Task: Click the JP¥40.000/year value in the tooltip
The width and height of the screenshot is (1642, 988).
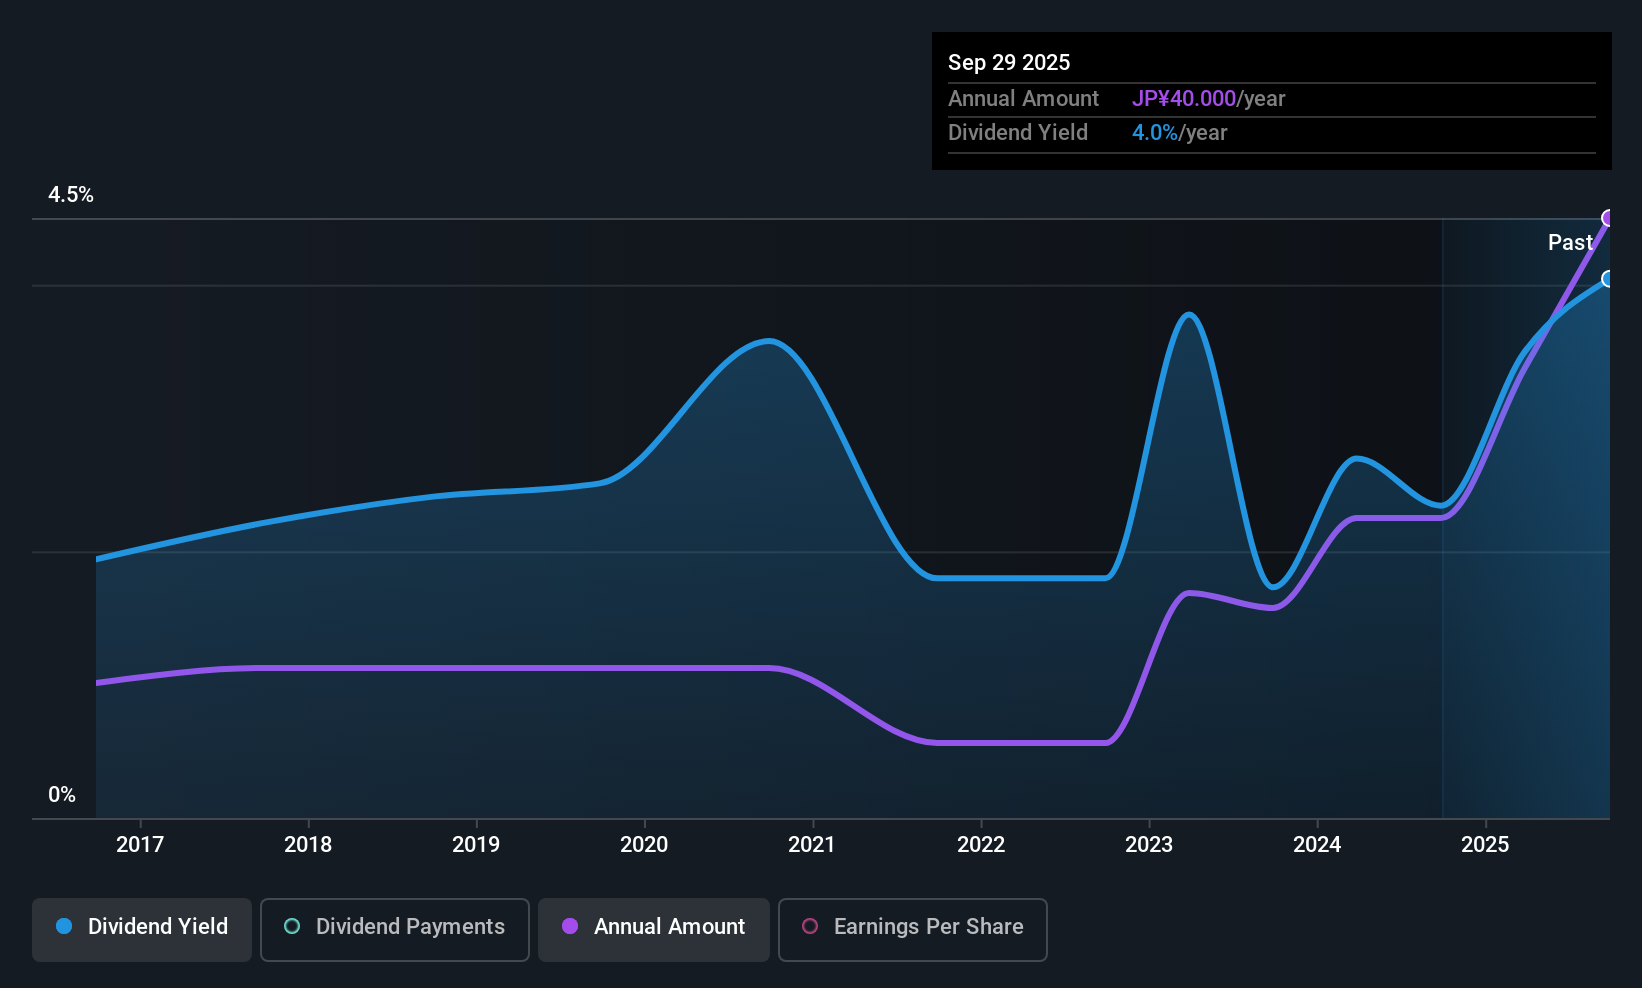Action: (x=1208, y=99)
